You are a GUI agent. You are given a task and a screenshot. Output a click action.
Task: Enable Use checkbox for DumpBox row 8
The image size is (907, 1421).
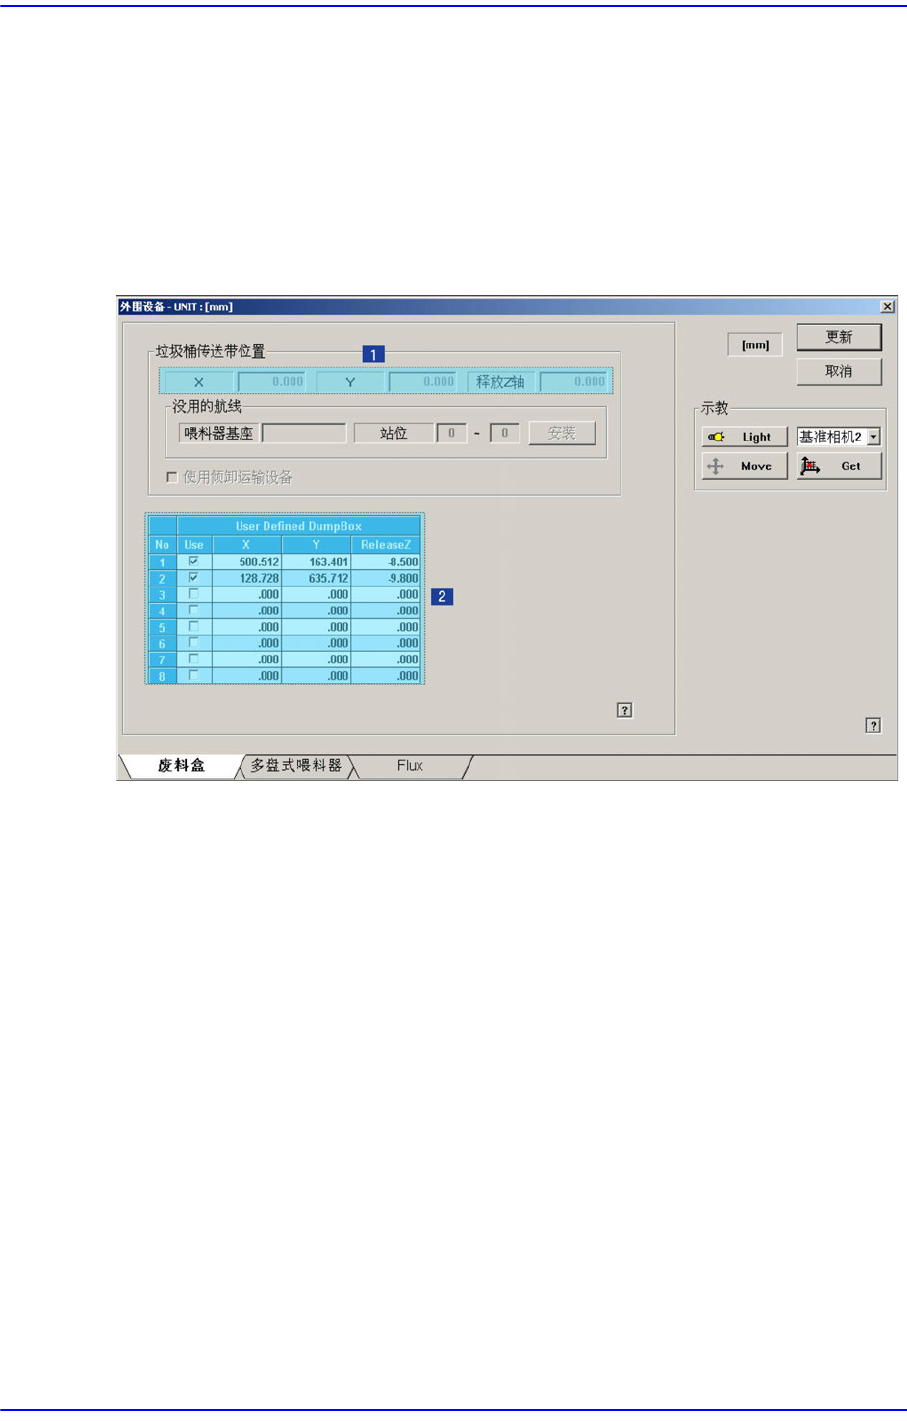point(194,675)
